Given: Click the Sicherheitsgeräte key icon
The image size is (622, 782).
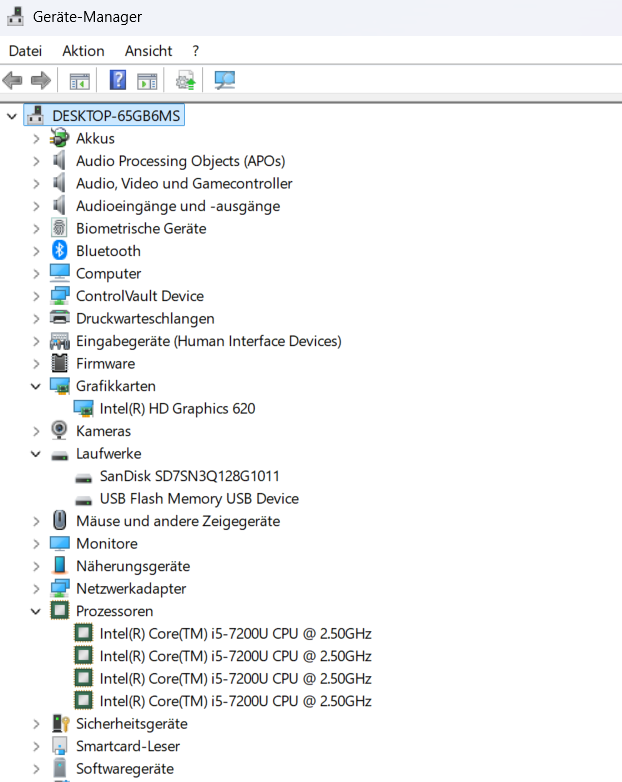Looking at the screenshot, I should 60,723.
